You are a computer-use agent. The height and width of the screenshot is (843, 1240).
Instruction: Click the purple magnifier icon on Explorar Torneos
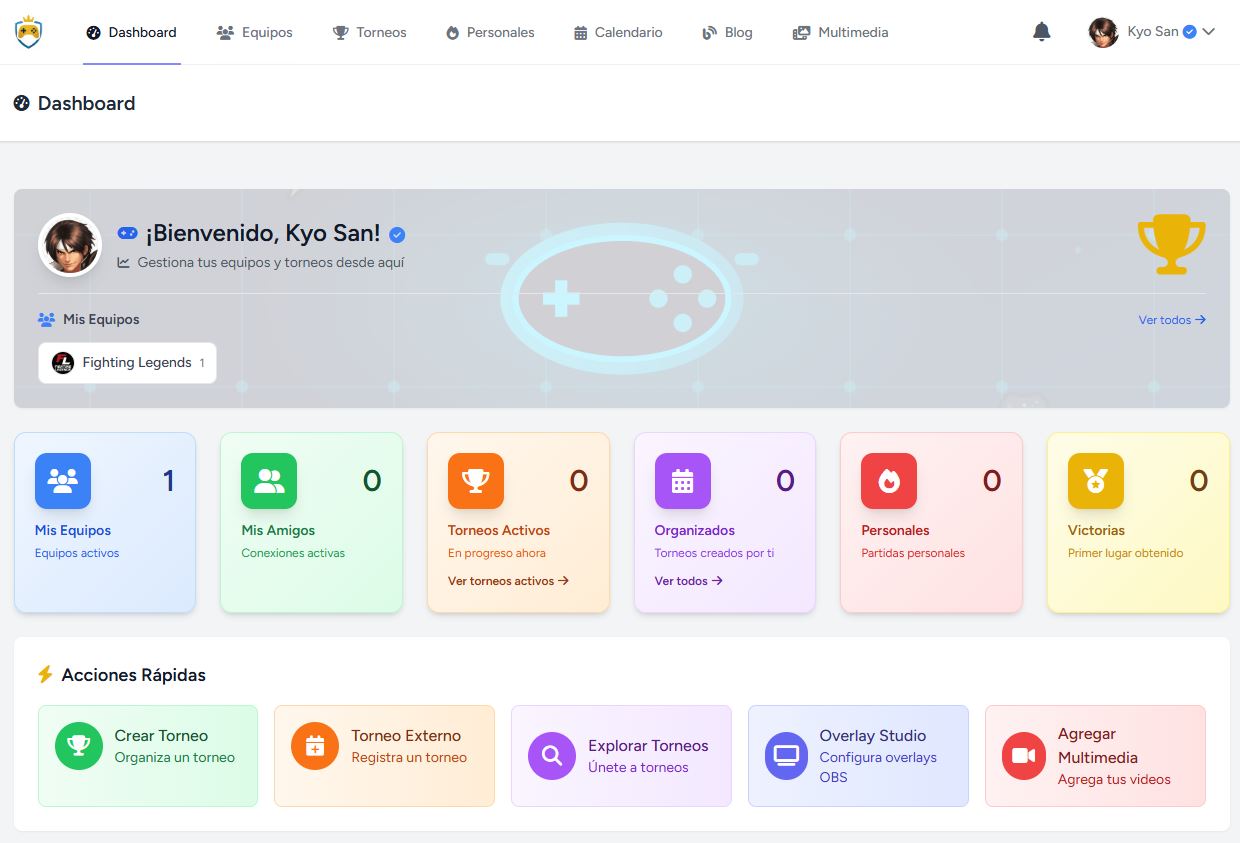pos(552,756)
